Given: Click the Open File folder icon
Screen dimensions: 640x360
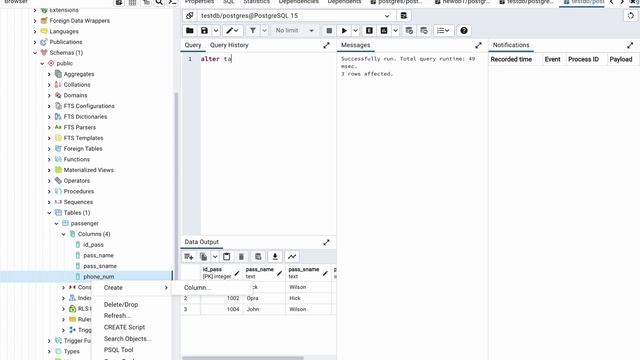Looking at the screenshot, I should pyautogui.click(x=190, y=31).
